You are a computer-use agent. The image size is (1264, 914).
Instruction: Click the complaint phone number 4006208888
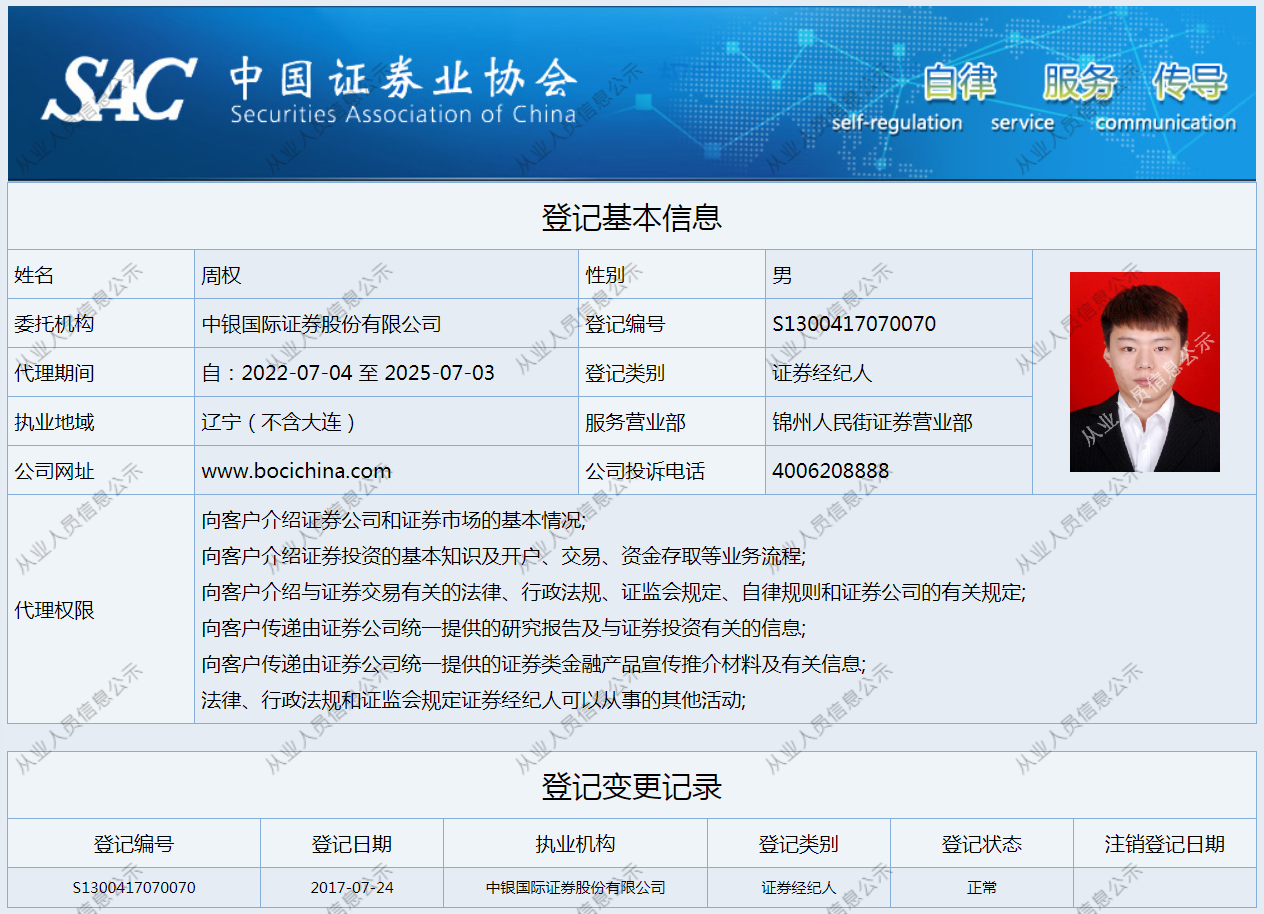830,471
